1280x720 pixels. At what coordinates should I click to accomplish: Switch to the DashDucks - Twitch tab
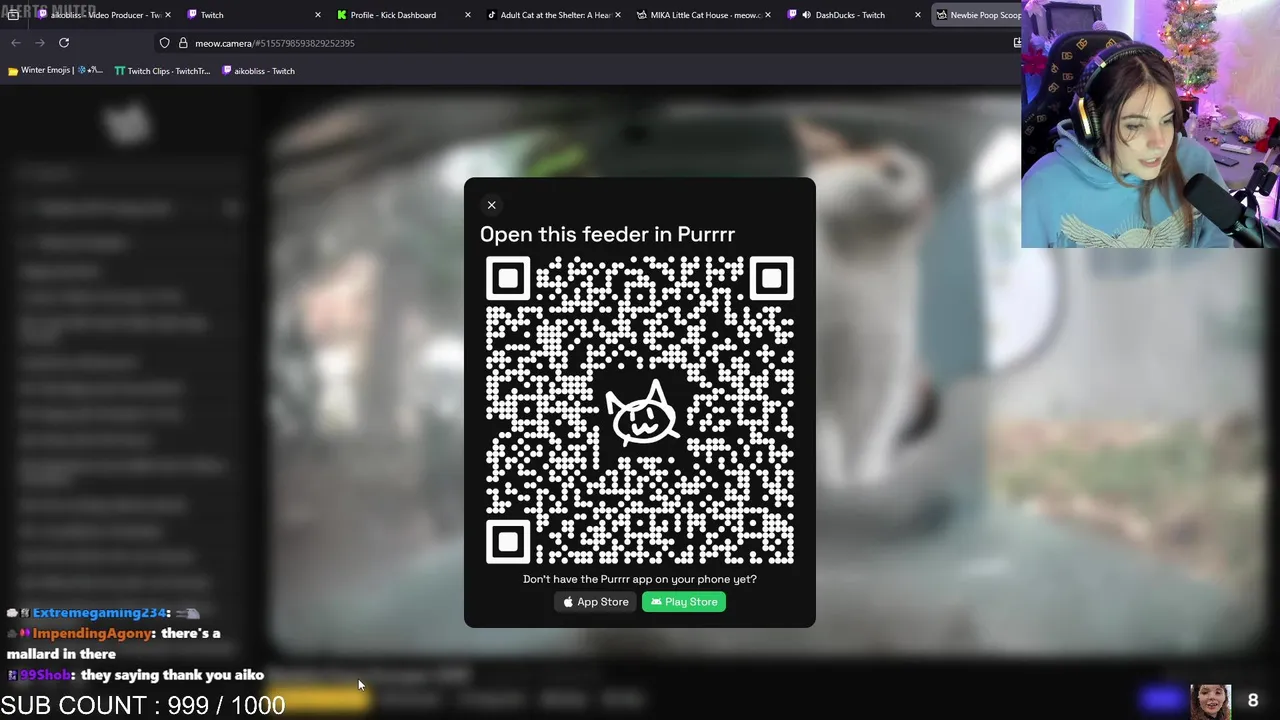point(852,15)
